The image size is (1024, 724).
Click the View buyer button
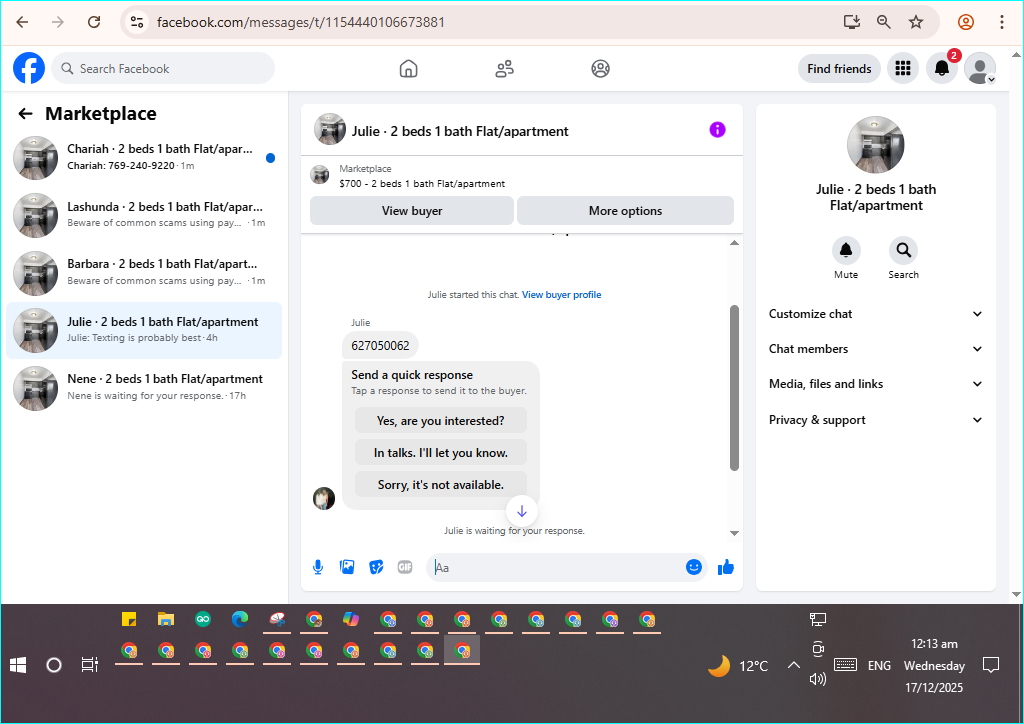pyautogui.click(x=411, y=211)
